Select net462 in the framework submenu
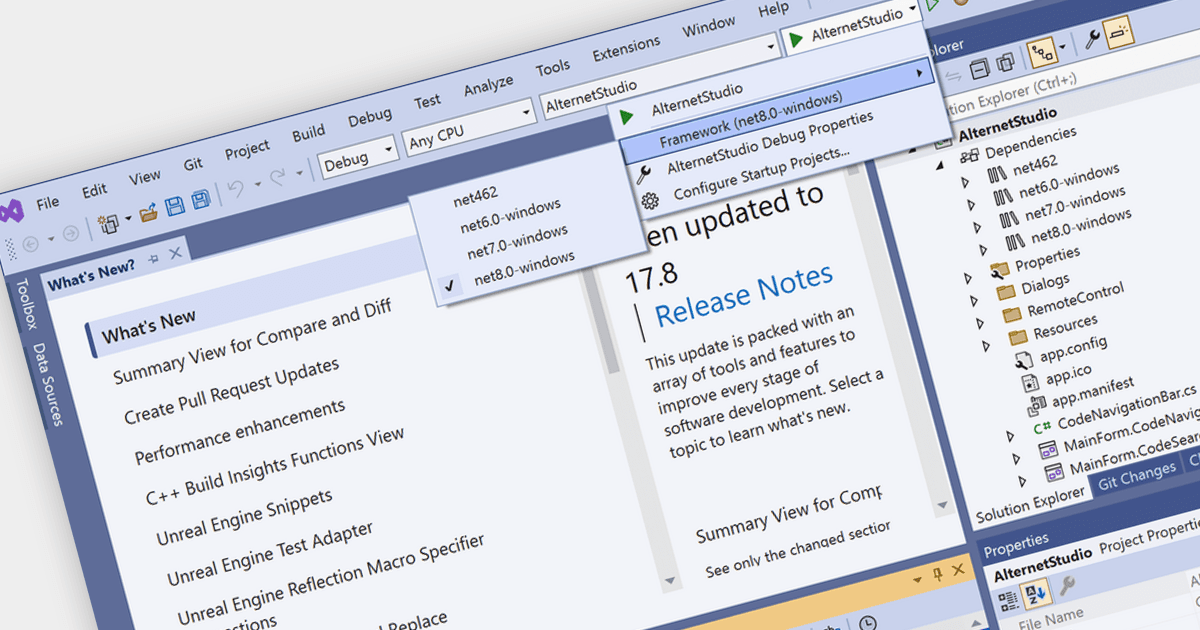This screenshot has width=1200, height=630. pyautogui.click(x=475, y=197)
